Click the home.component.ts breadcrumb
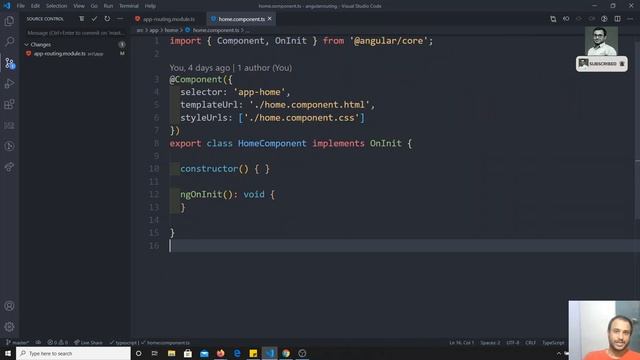 [x=216, y=30]
